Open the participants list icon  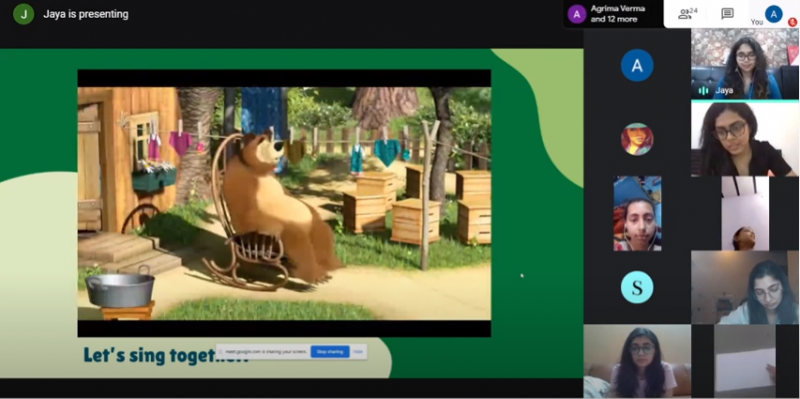point(687,14)
